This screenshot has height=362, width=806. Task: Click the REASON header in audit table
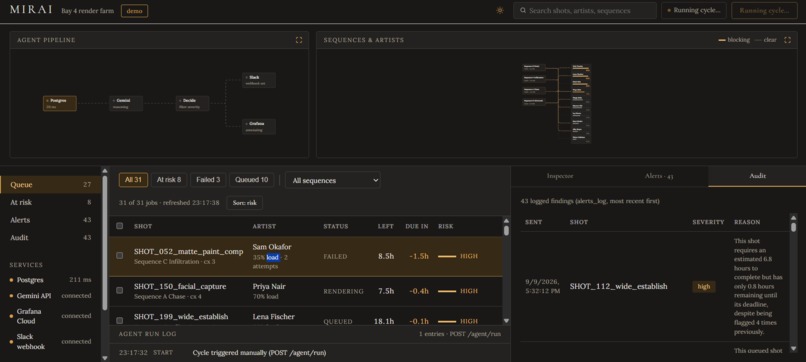(747, 222)
